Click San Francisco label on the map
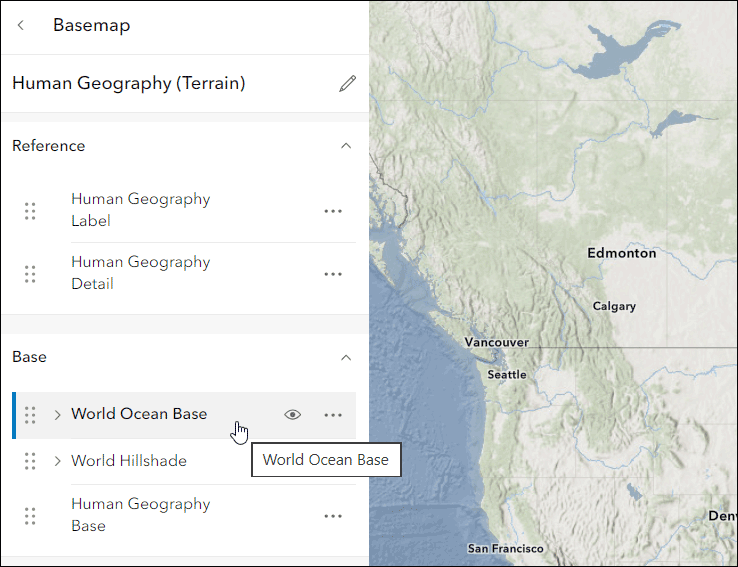 505,549
